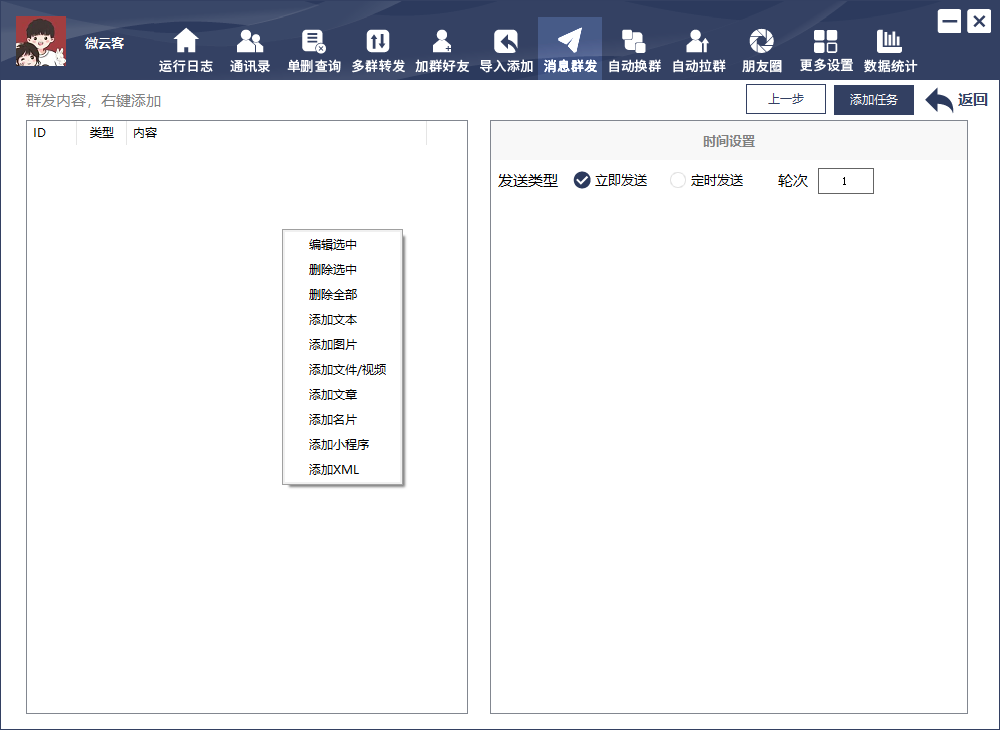Choose 添加图片 from context menu
Viewport: 1000px width, 730px height.
point(333,345)
